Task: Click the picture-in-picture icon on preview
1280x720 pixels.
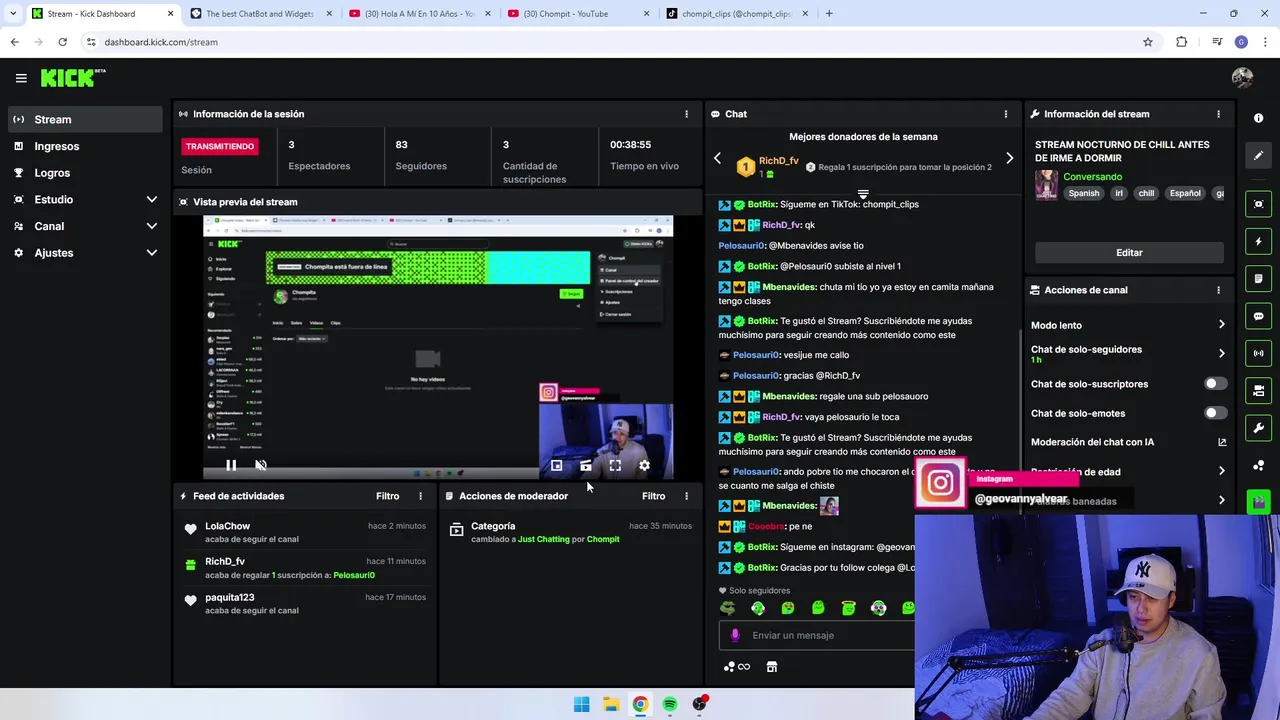Action: coord(556,465)
